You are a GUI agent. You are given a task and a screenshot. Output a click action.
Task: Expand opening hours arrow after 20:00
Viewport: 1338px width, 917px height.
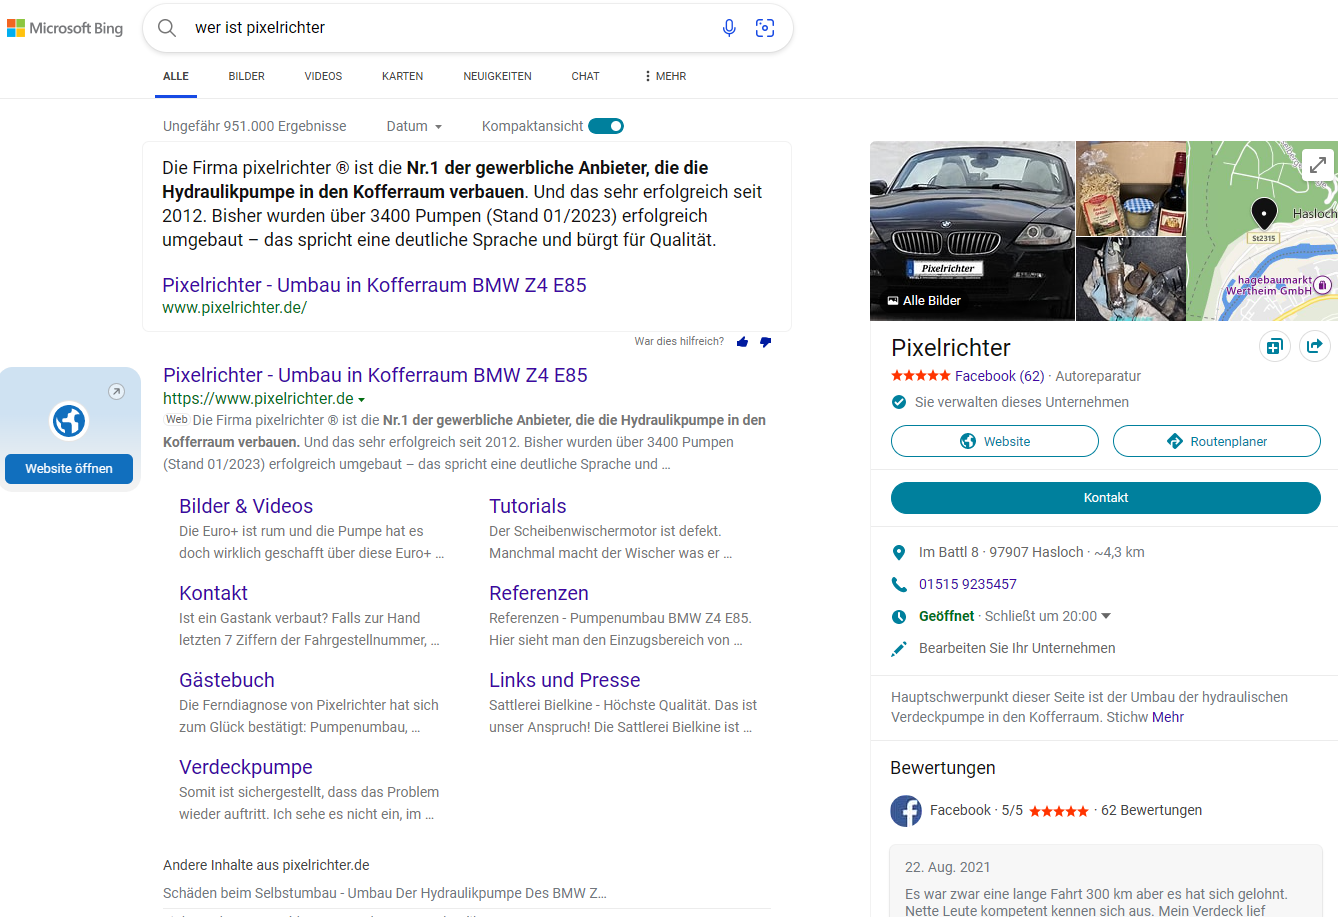click(x=1106, y=616)
